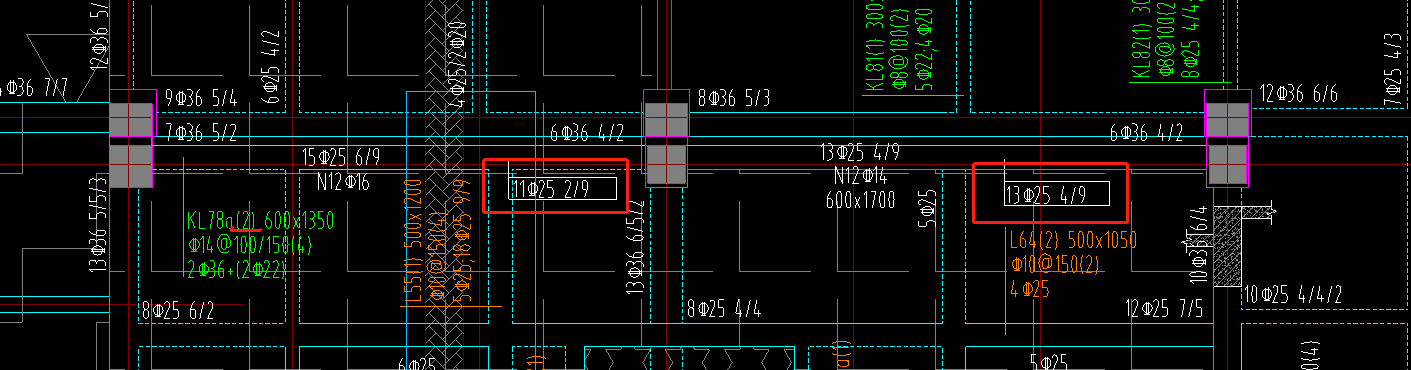
Task: Select green KL78a(2) 600x1350 beam label
Action: coord(260,221)
